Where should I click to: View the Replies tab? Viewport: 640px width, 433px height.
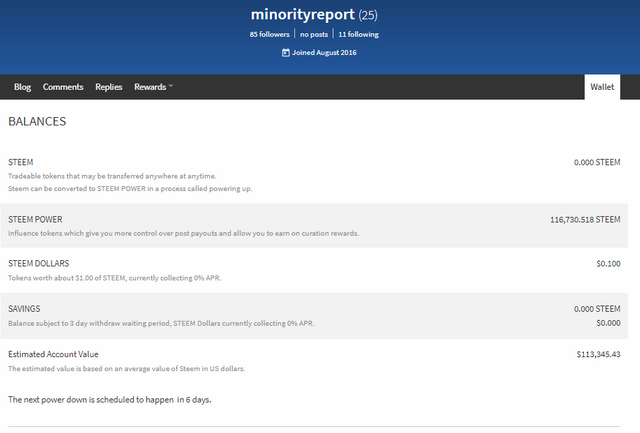(x=109, y=87)
